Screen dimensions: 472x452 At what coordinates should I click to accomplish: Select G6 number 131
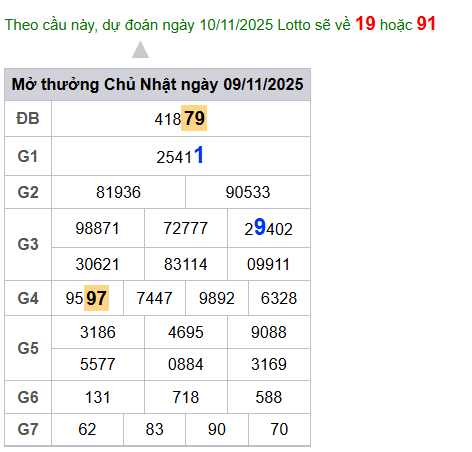(98, 397)
